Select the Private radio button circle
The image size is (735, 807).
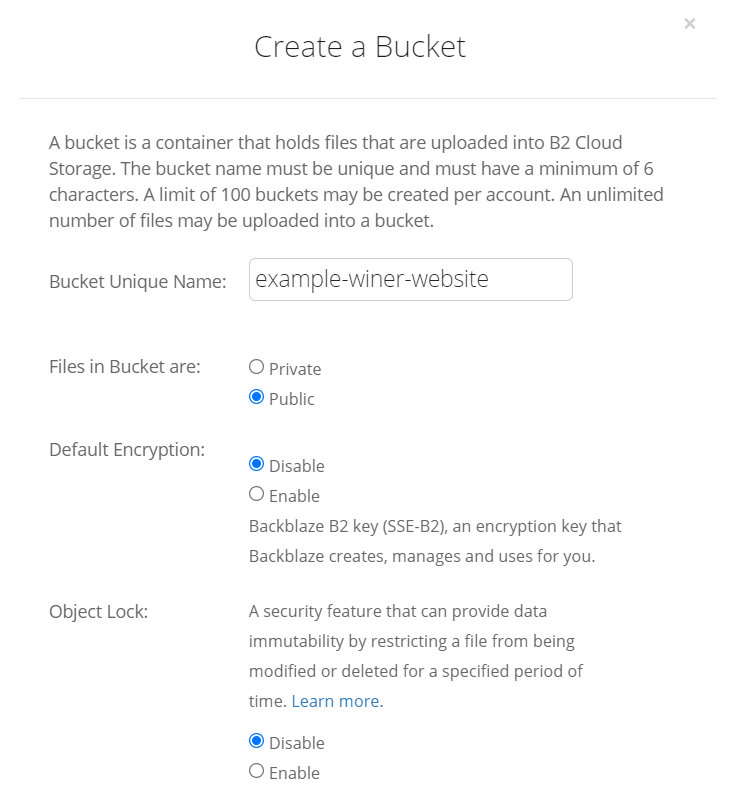(256, 367)
